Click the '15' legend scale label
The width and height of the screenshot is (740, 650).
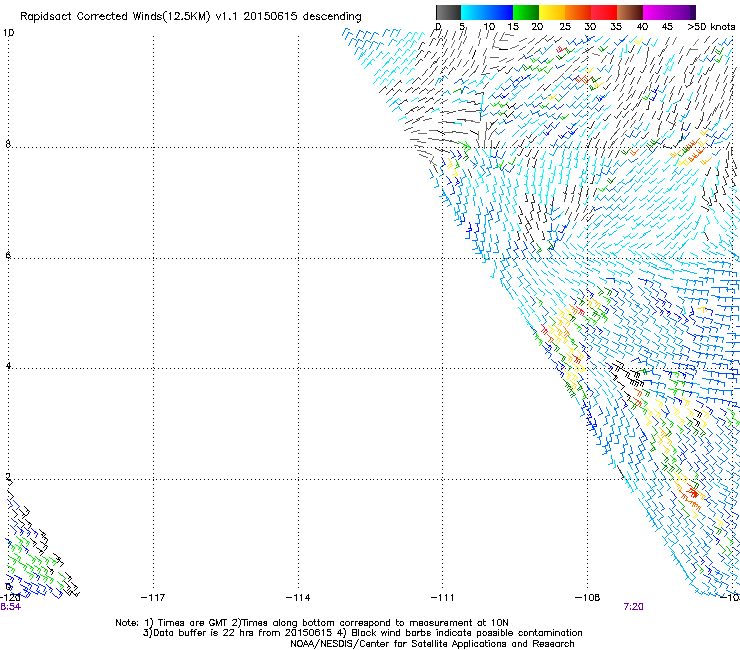pos(513,27)
